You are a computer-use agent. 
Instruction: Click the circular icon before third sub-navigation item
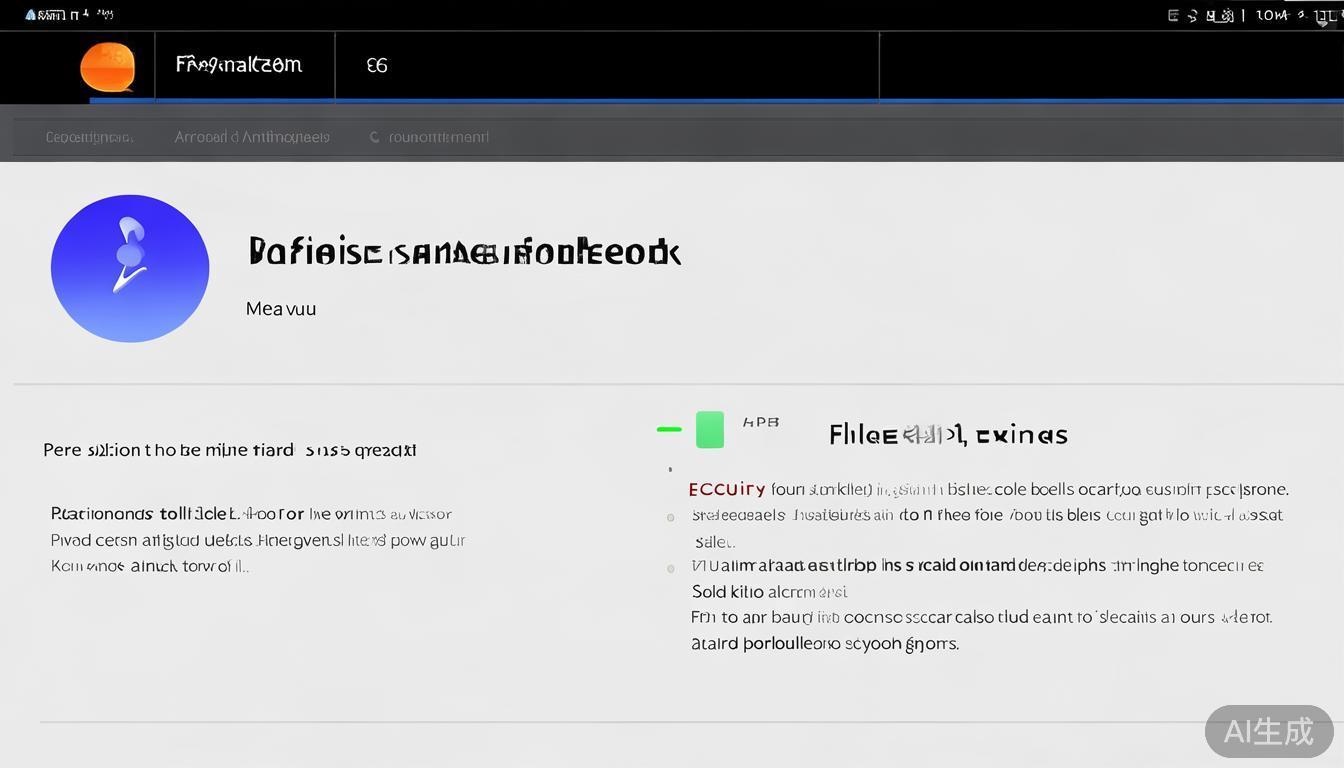[375, 137]
